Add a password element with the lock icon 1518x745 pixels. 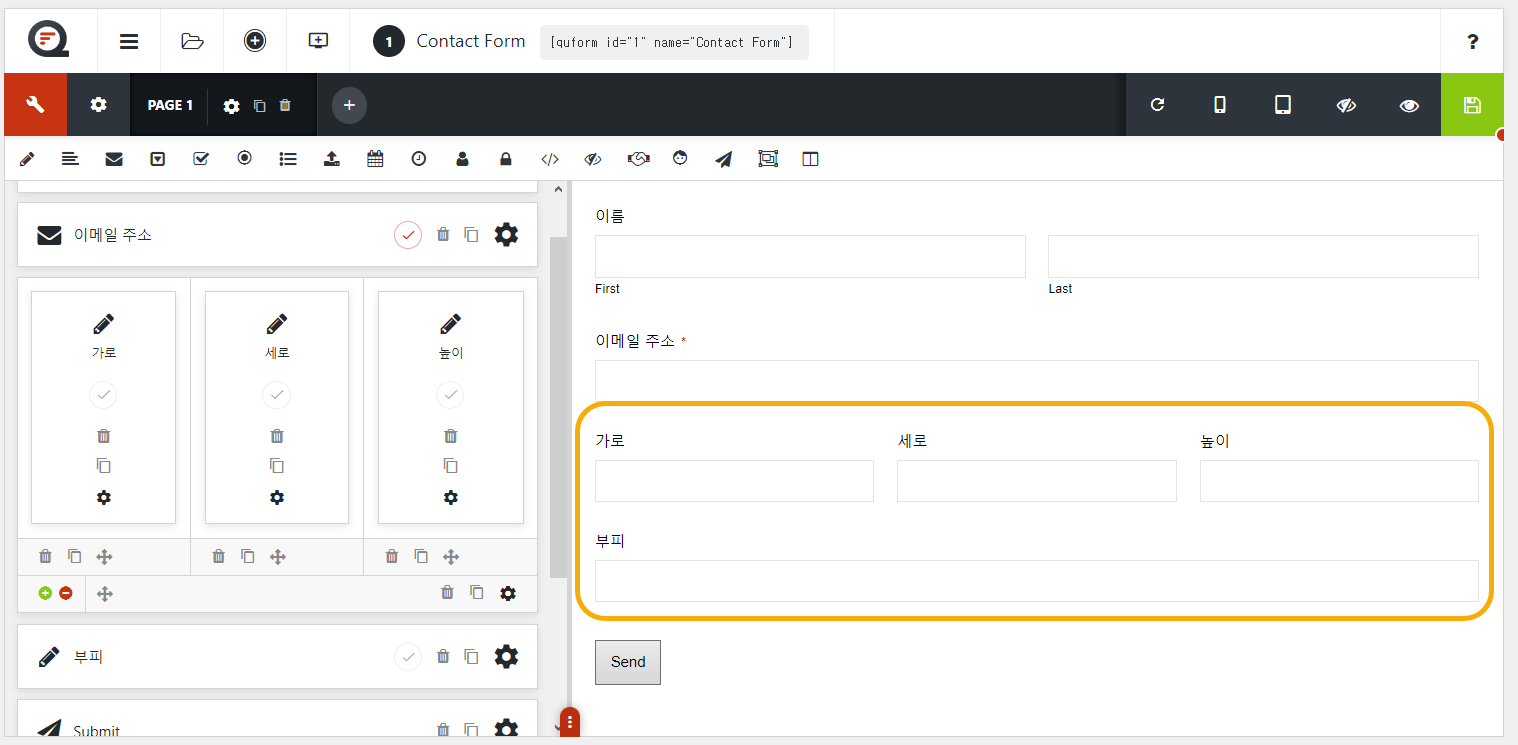pyautogui.click(x=505, y=158)
